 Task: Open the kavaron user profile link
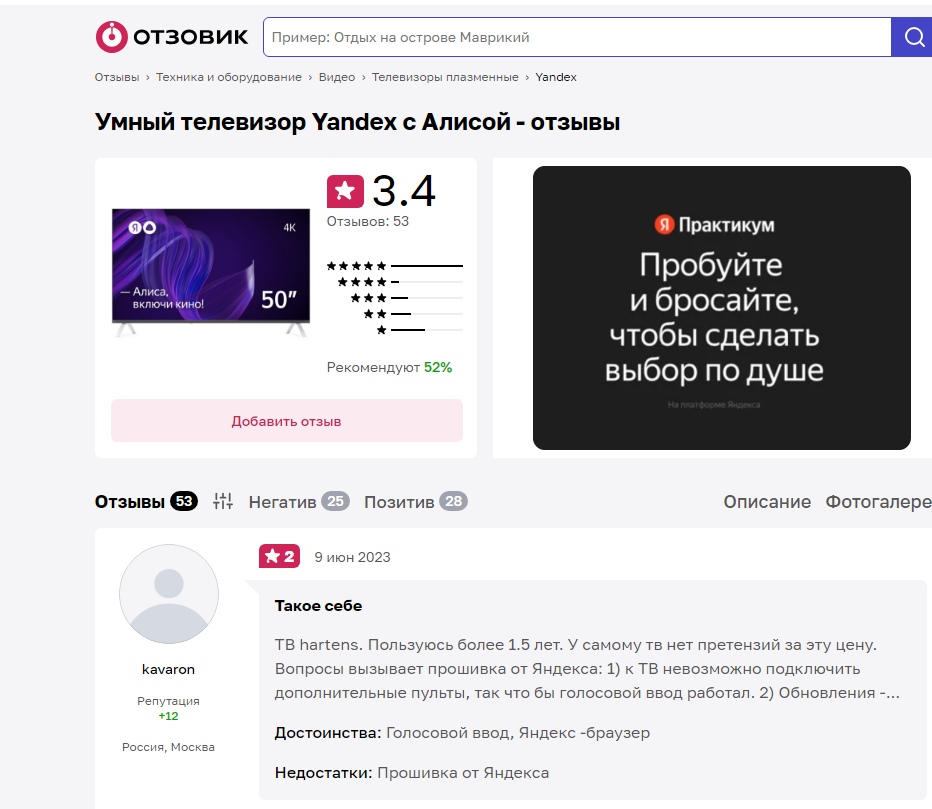(168, 669)
